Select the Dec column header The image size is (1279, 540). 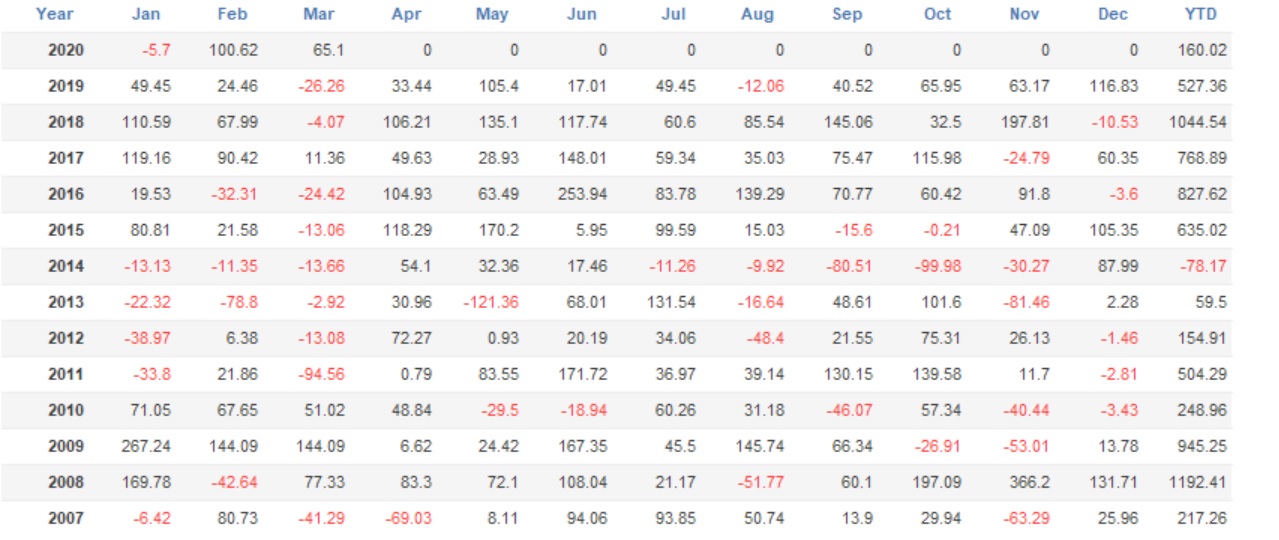pos(1113,14)
